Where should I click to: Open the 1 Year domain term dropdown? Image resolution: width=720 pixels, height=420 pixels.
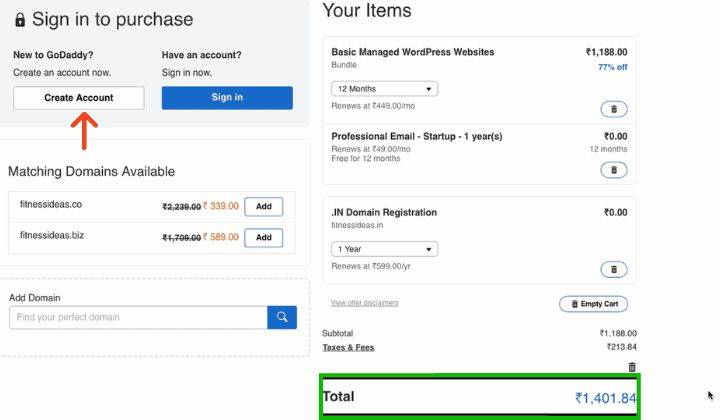(x=384, y=249)
